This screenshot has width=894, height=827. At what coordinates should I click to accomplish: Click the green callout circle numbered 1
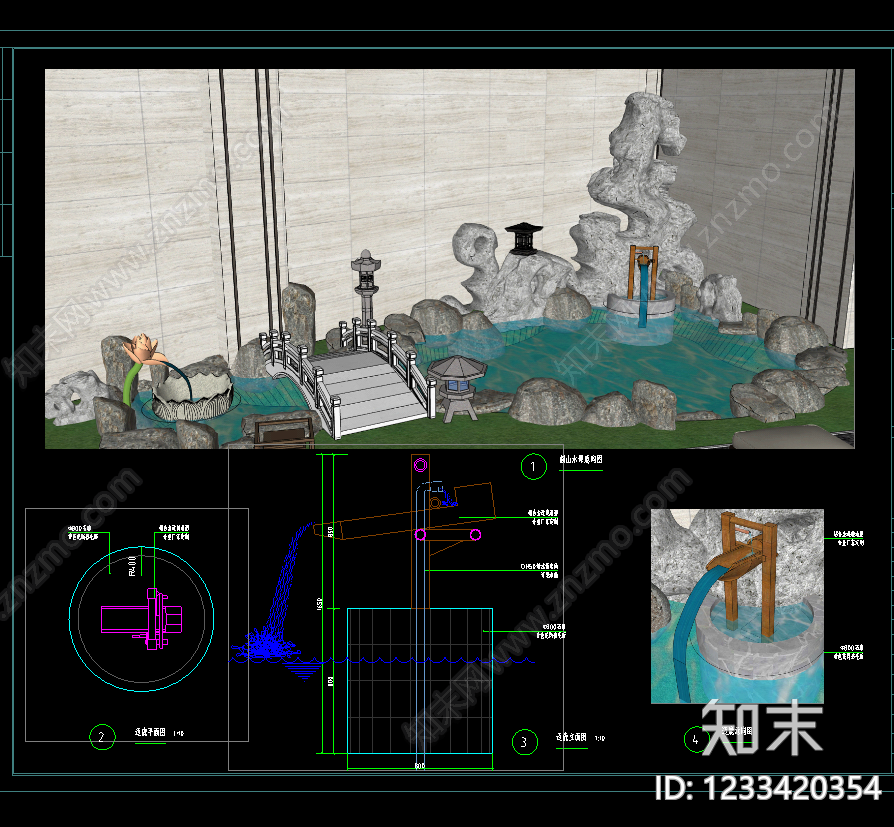(x=534, y=467)
